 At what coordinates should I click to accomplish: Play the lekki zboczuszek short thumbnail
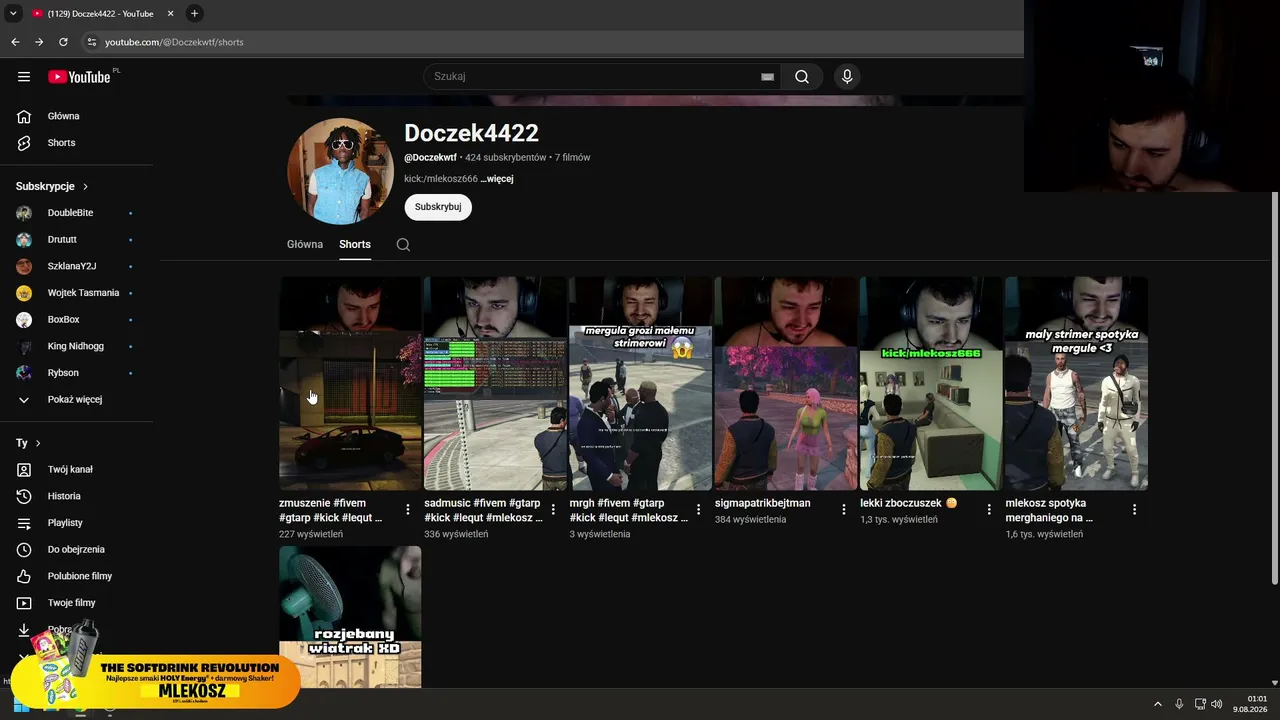click(931, 384)
